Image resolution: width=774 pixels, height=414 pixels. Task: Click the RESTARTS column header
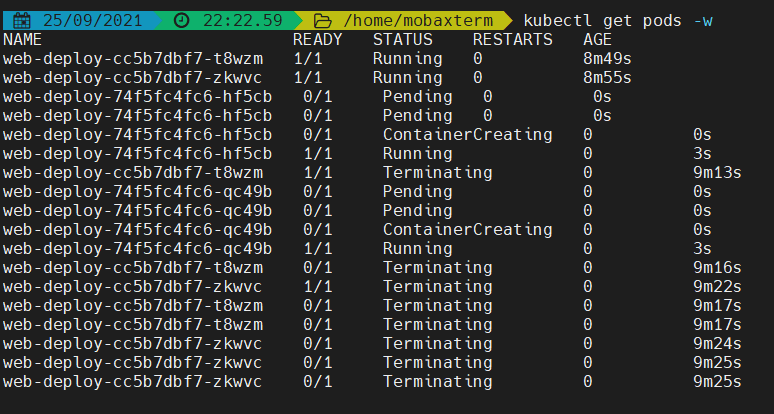(x=512, y=40)
